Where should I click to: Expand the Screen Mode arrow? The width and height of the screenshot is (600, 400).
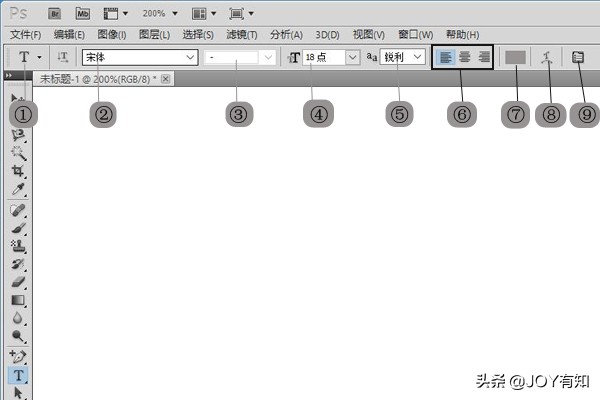click(x=251, y=14)
